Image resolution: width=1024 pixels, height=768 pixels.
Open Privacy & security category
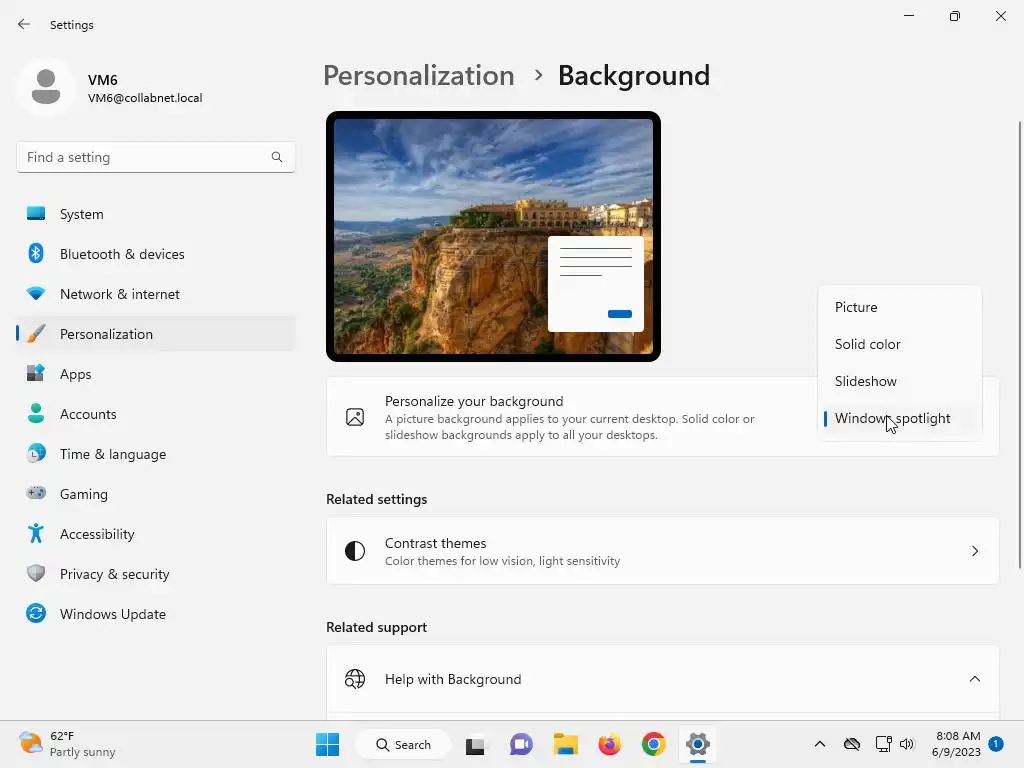pos(155,573)
